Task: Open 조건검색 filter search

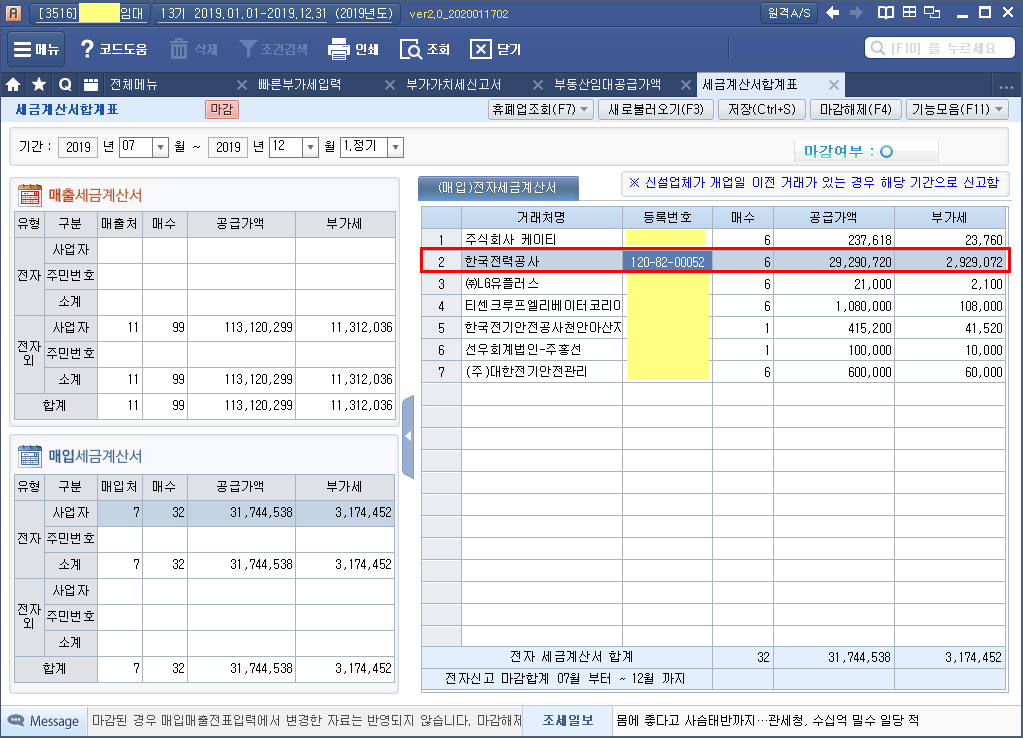Action: [274, 49]
